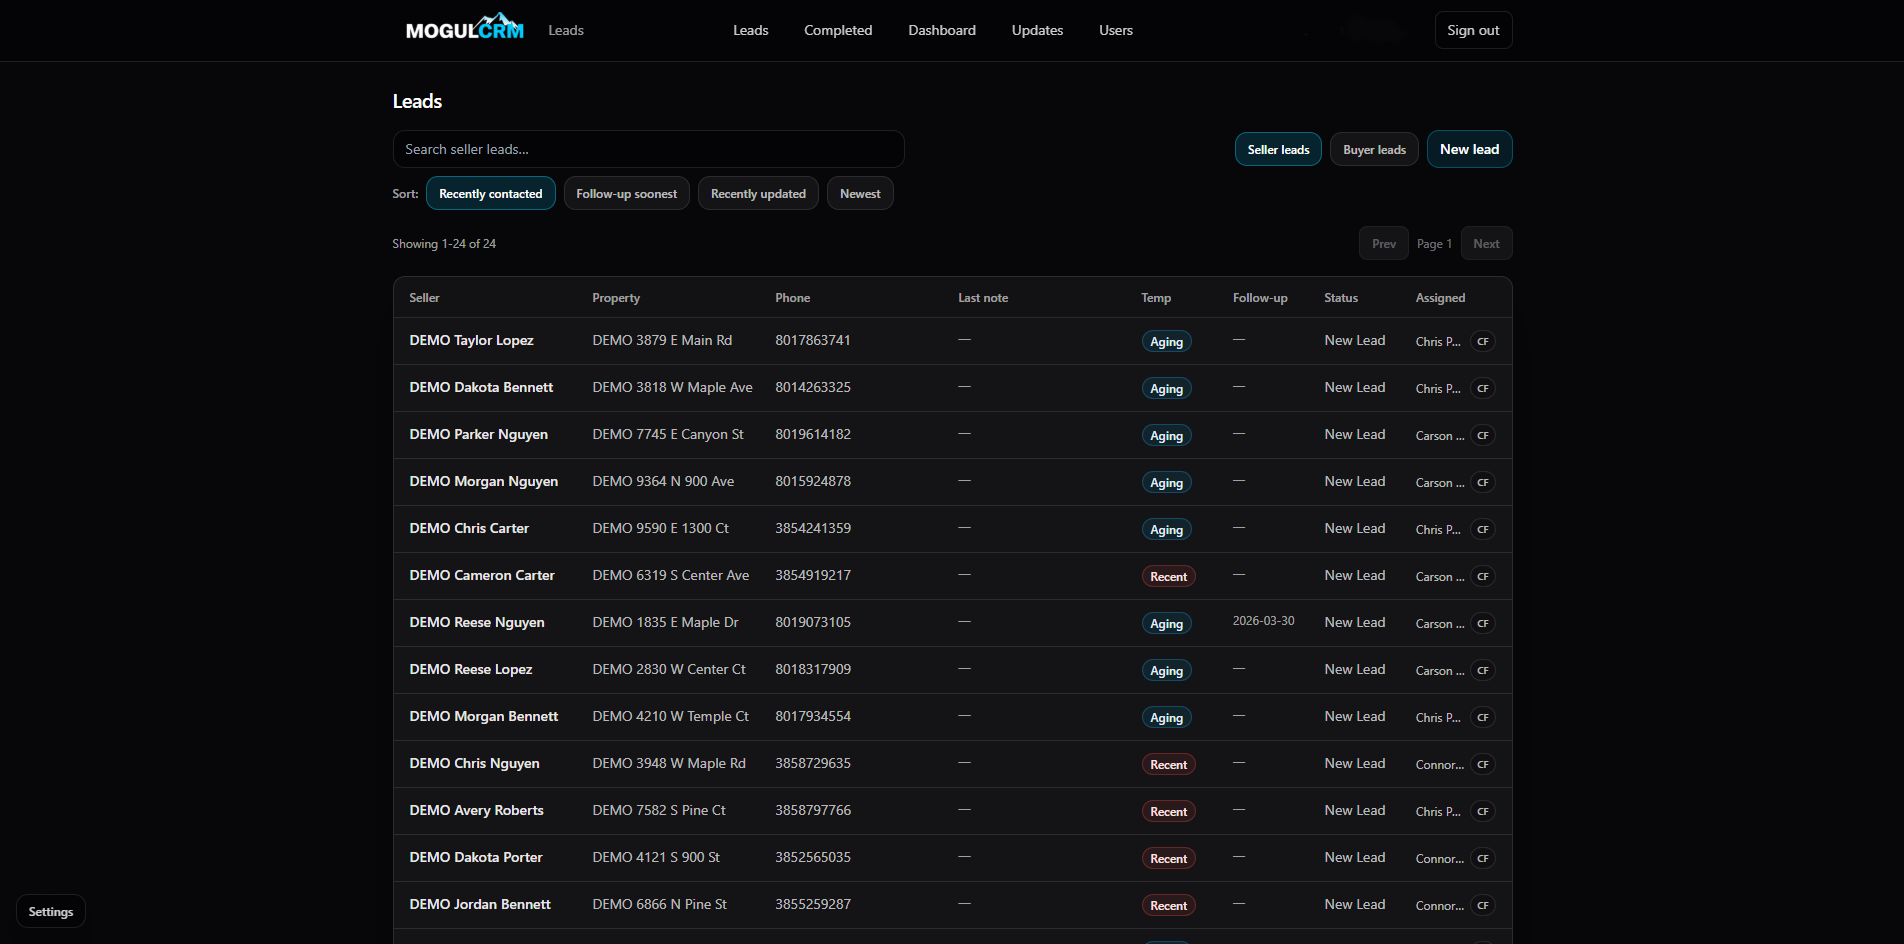The height and width of the screenshot is (944, 1904).
Task: Click the CF avatar on DEMO Reese Nguyen's row
Action: pos(1483,623)
